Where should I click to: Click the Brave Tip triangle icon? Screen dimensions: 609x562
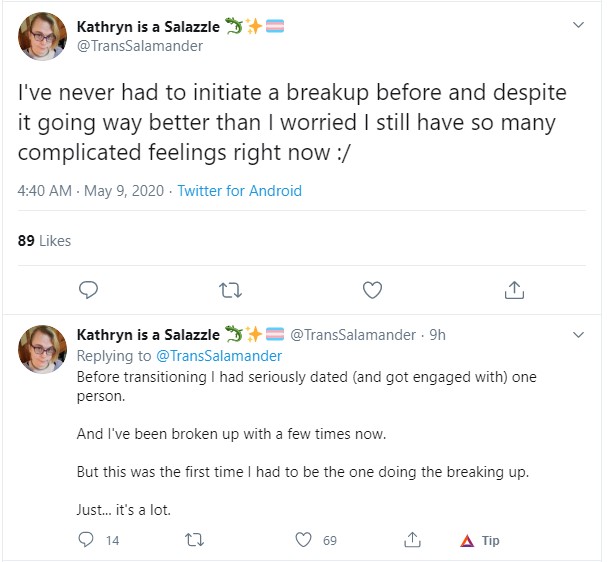pyautogui.click(x=467, y=541)
